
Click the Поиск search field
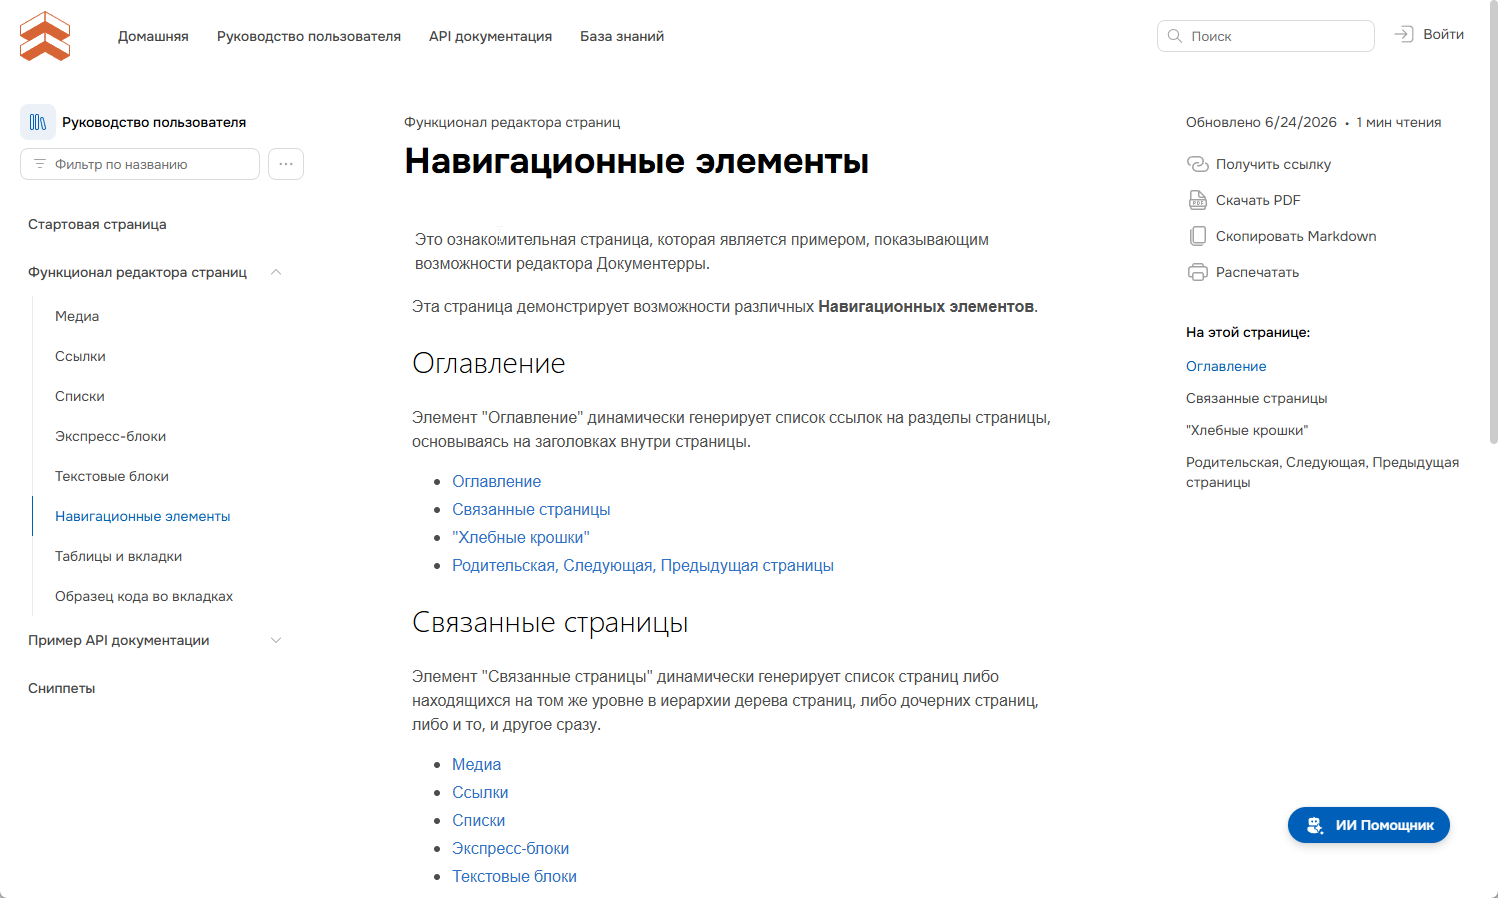pyautogui.click(x=1266, y=36)
